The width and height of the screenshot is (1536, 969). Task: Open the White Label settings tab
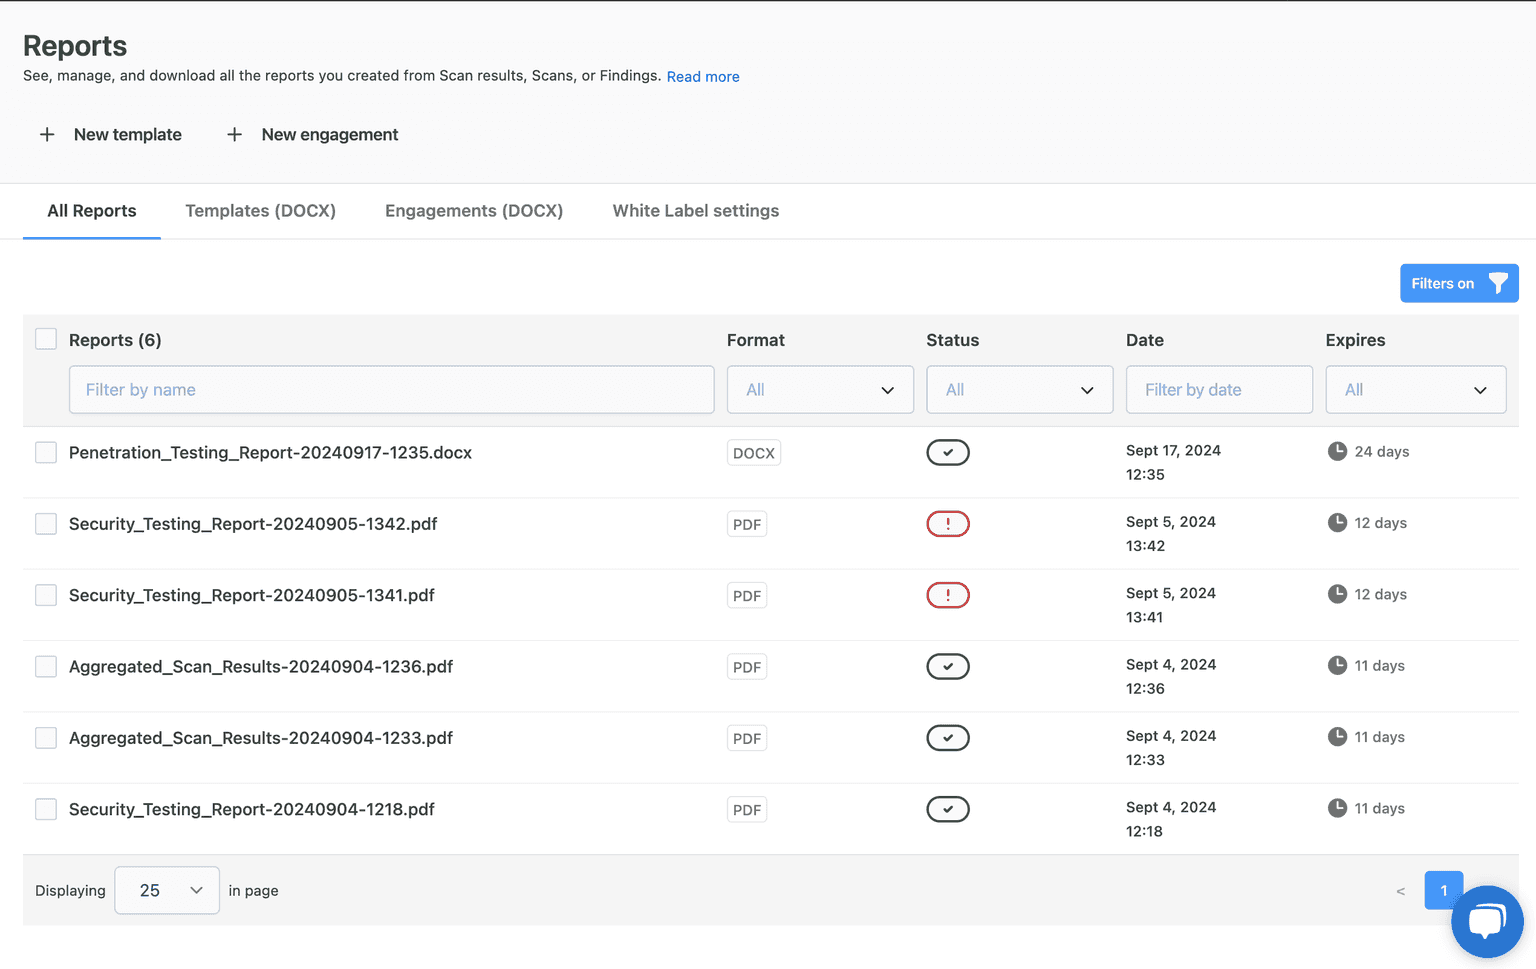695,211
